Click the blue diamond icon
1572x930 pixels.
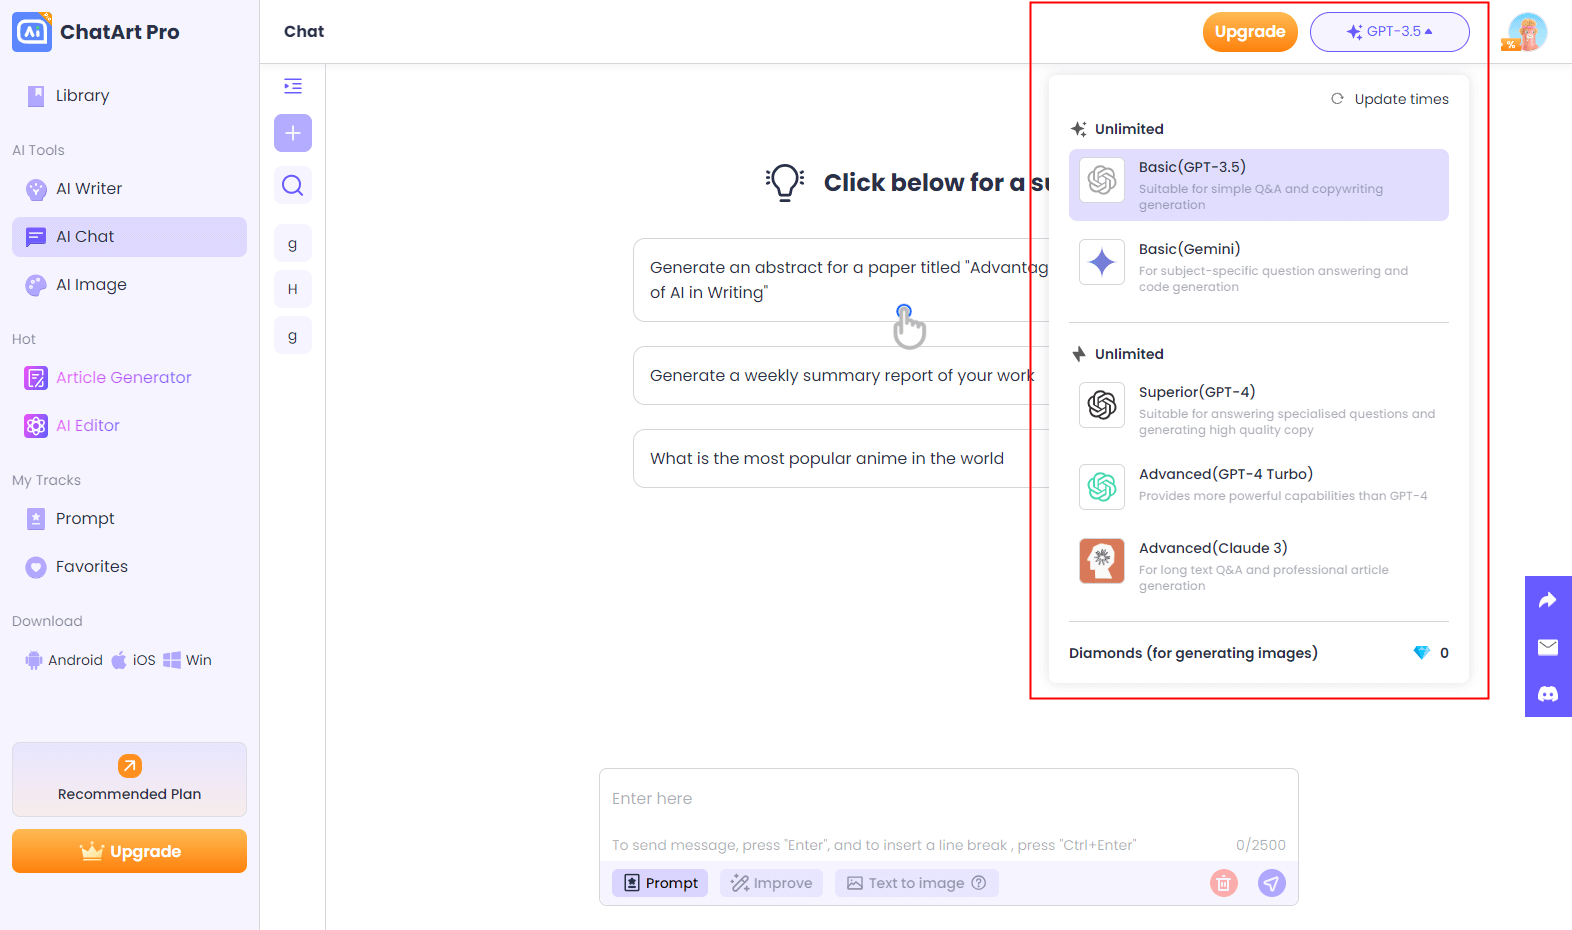click(1421, 653)
